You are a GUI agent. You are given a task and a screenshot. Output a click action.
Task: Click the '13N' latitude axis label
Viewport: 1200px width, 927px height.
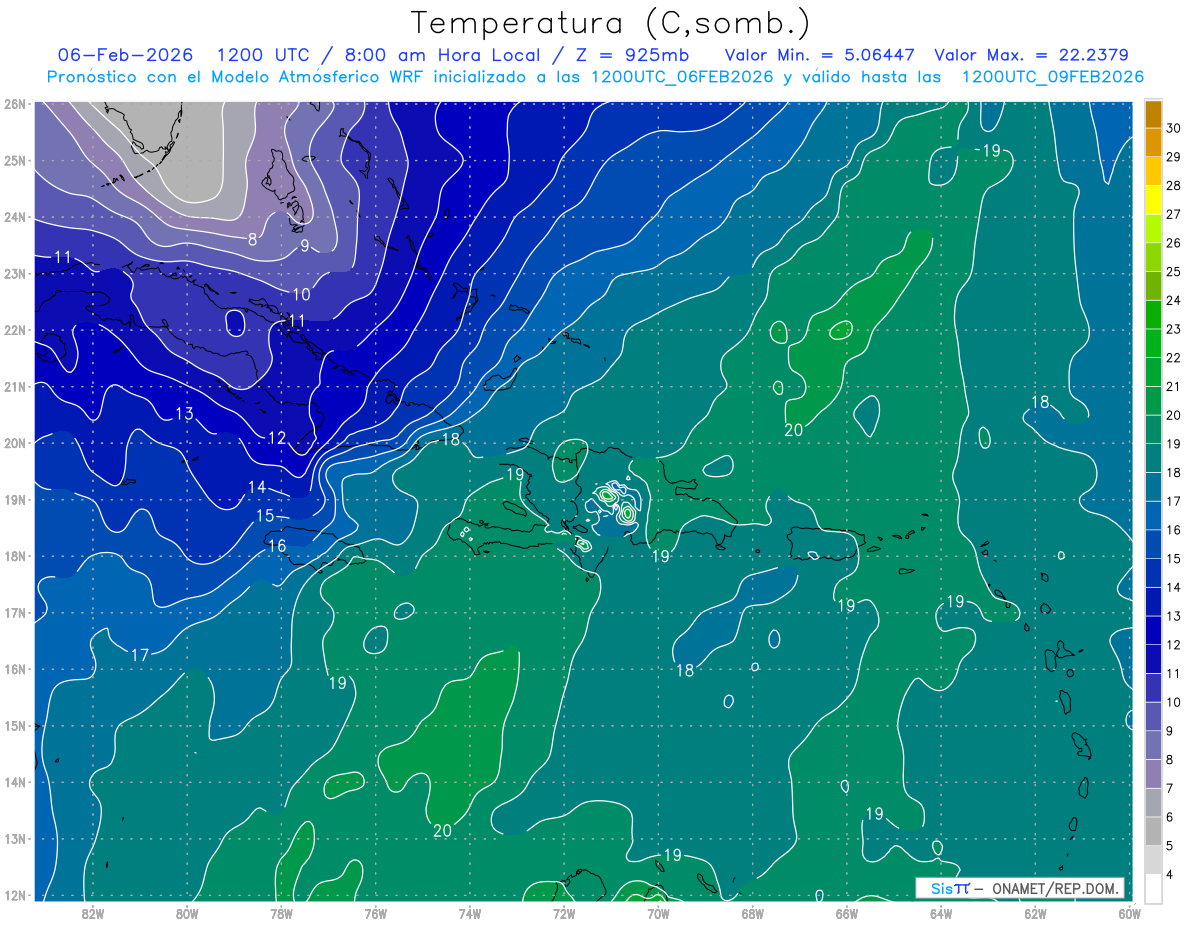click(x=15, y=839)
